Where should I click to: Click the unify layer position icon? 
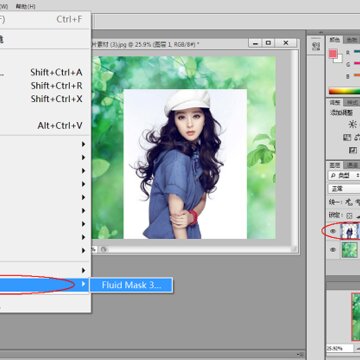point(349,202)
